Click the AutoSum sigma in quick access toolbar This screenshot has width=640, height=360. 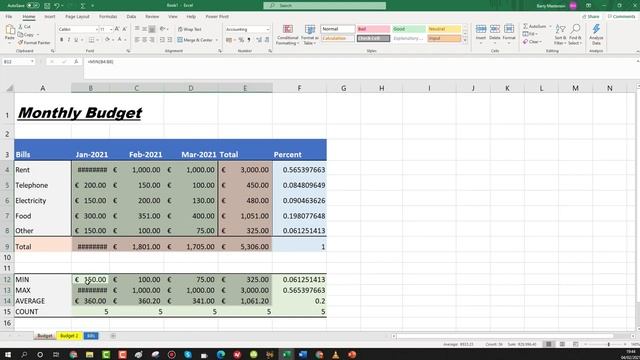coord(83,6)
